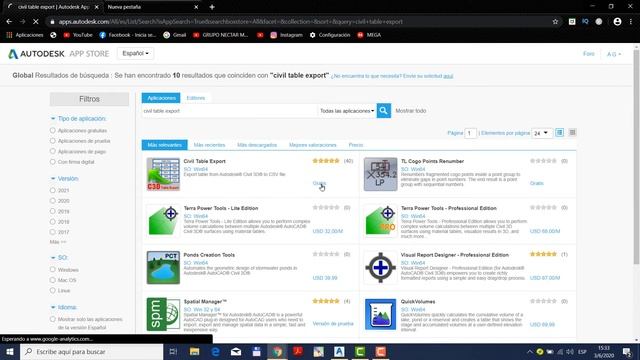Expand Más versions list
Image resolution: width=640 pixels, height=360 pixels.
(x=58, y=242)
